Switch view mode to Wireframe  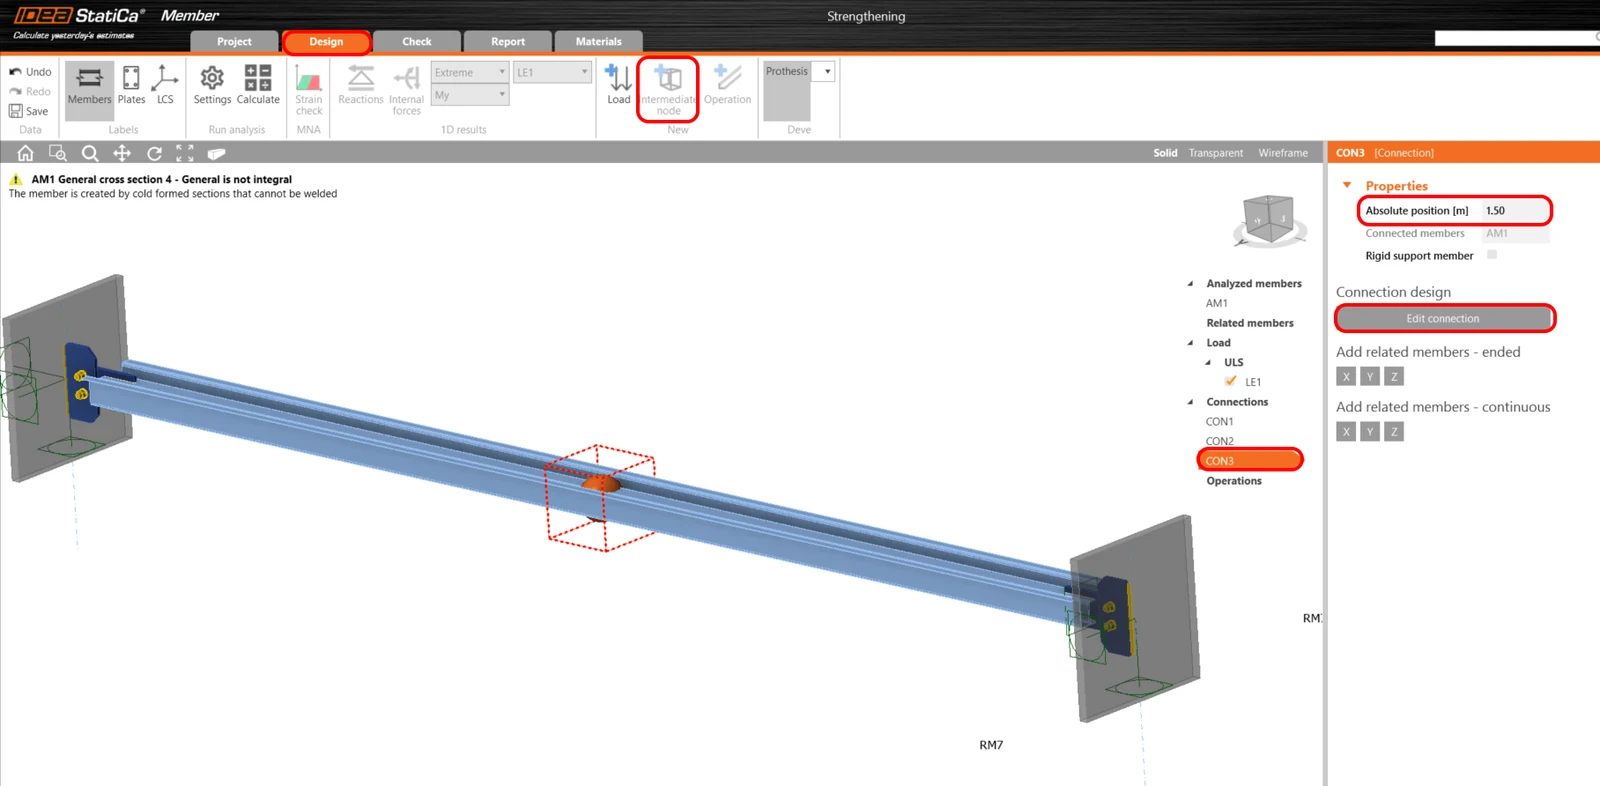click(1283, 153)
